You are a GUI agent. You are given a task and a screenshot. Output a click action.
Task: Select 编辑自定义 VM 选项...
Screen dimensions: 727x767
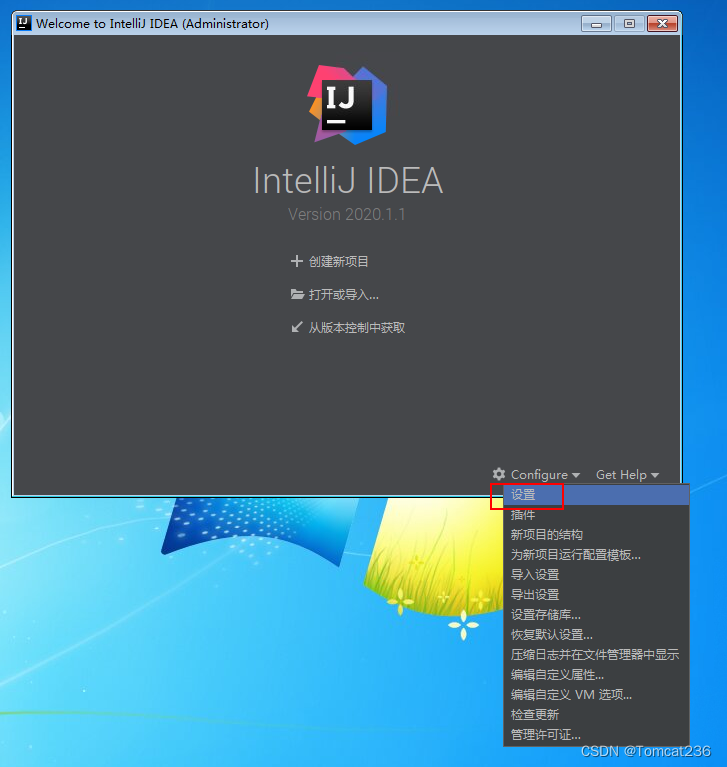point(596,695)
